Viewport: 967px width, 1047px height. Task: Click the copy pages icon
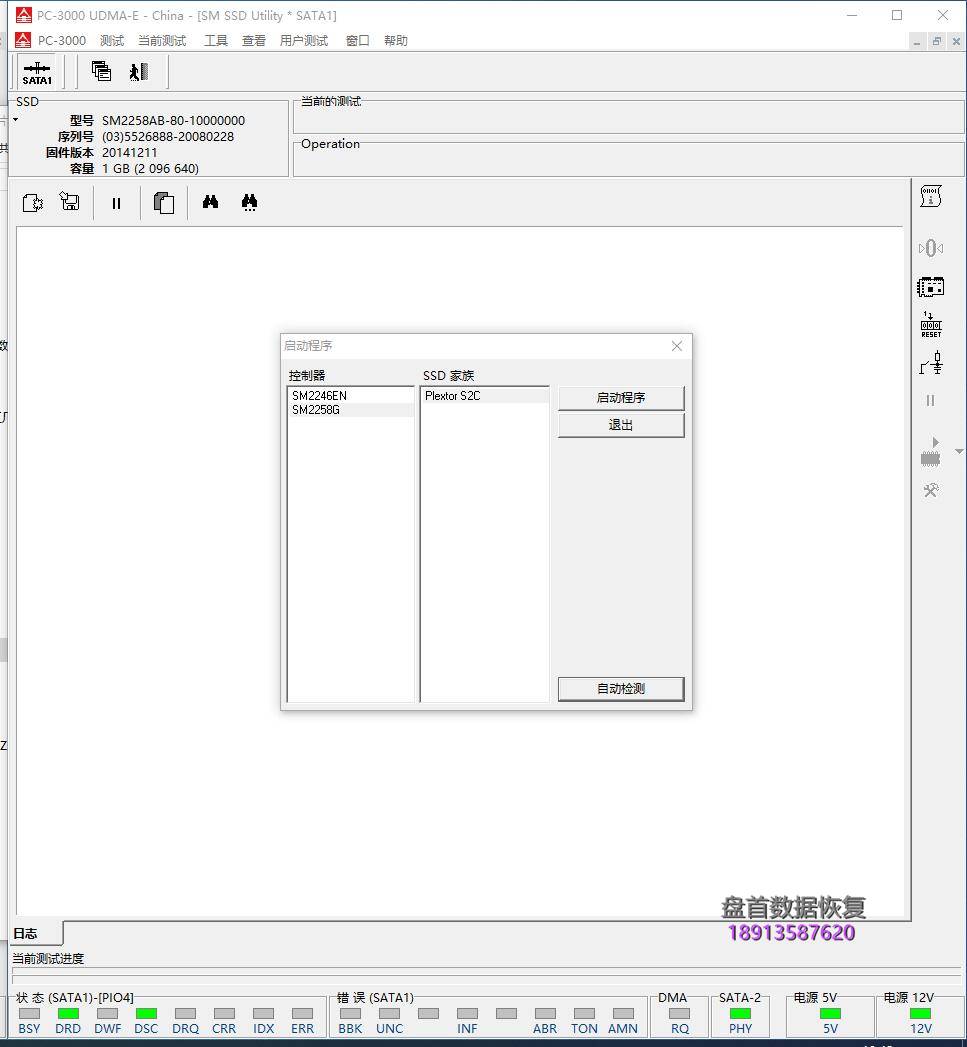[164, 202]
